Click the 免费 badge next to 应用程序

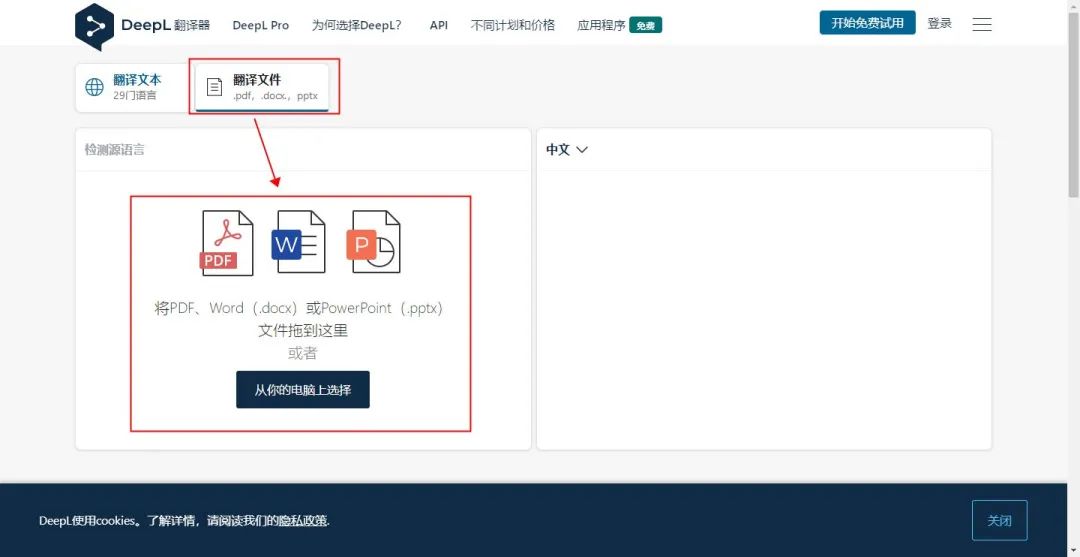click(645, 25)
